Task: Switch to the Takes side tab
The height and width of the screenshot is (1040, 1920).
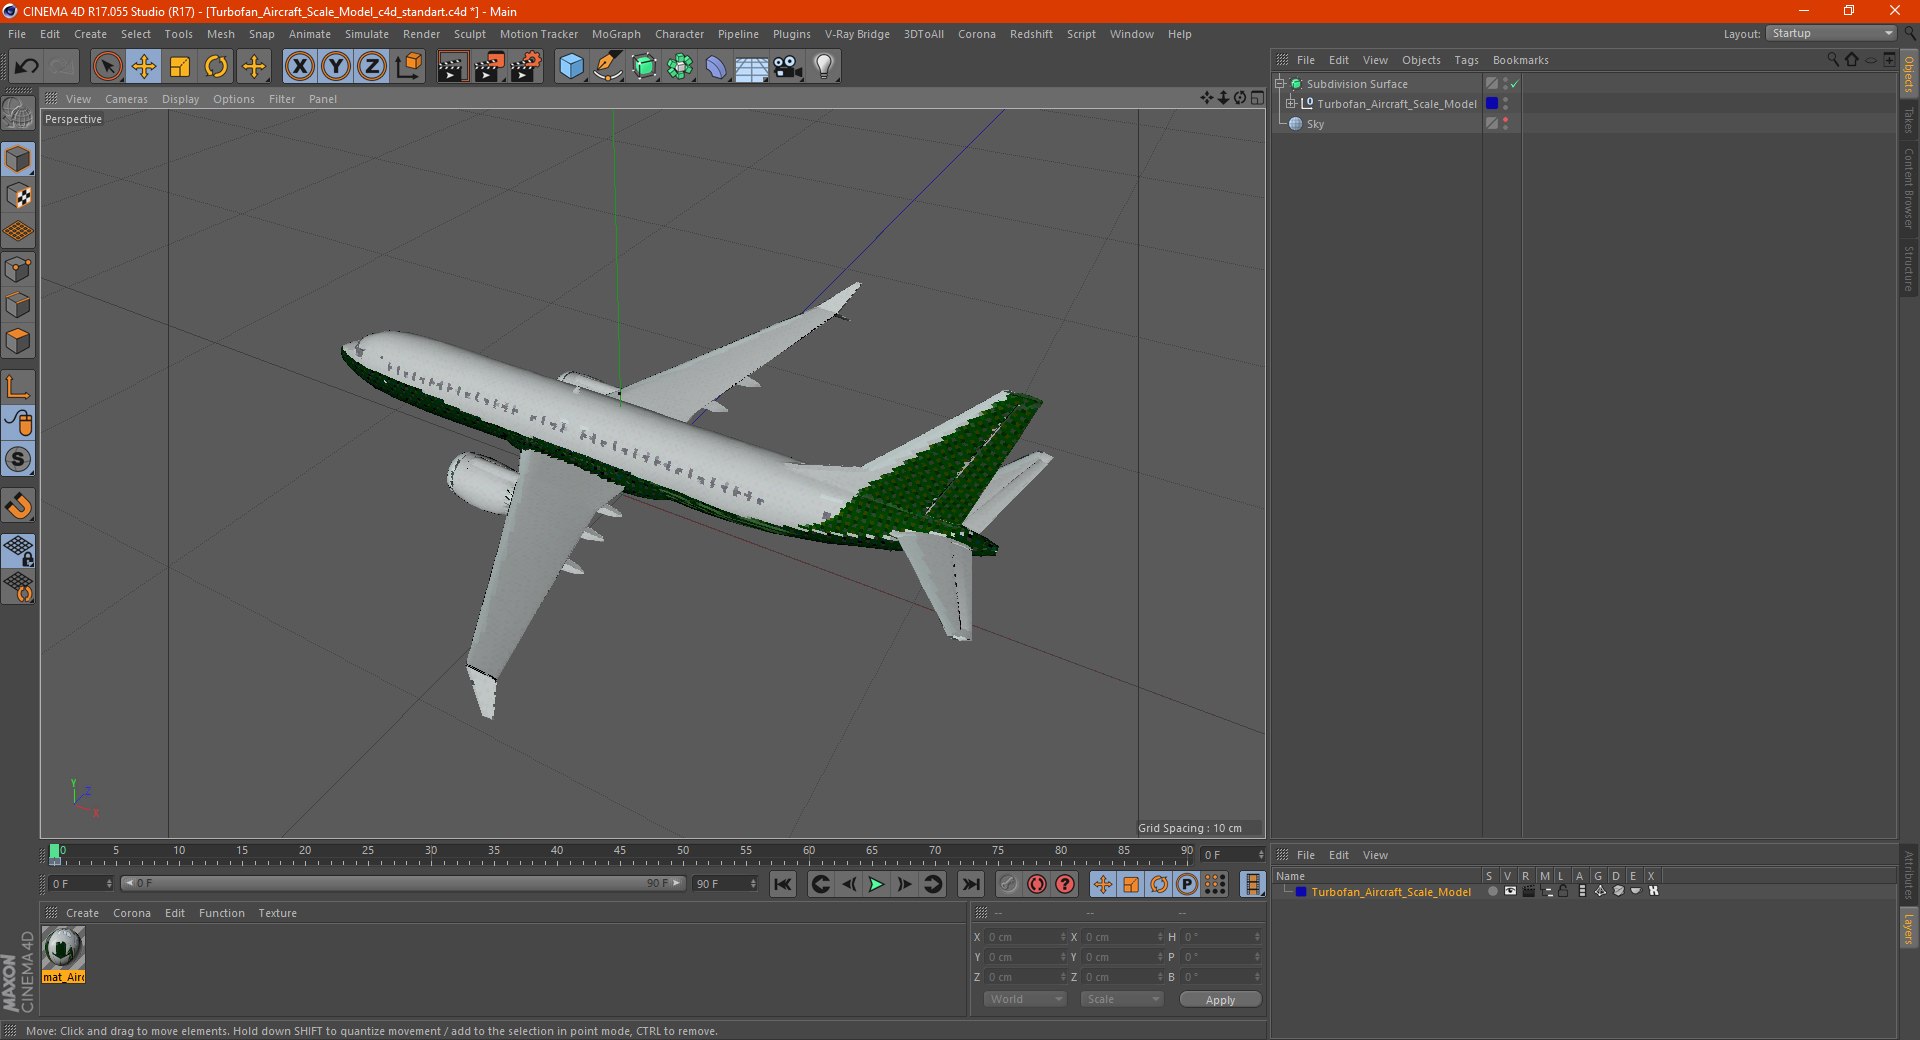Action: click(x=1909, y=120)
